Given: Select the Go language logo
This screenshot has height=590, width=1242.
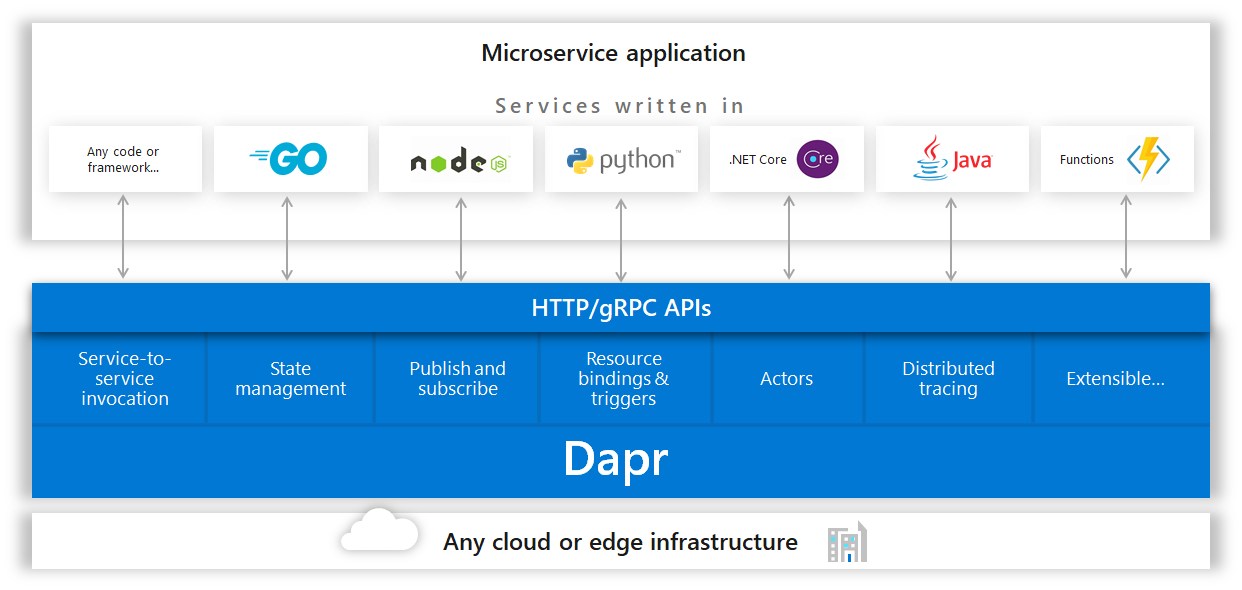Looking at the screenshot, I should tap(290, 158).
